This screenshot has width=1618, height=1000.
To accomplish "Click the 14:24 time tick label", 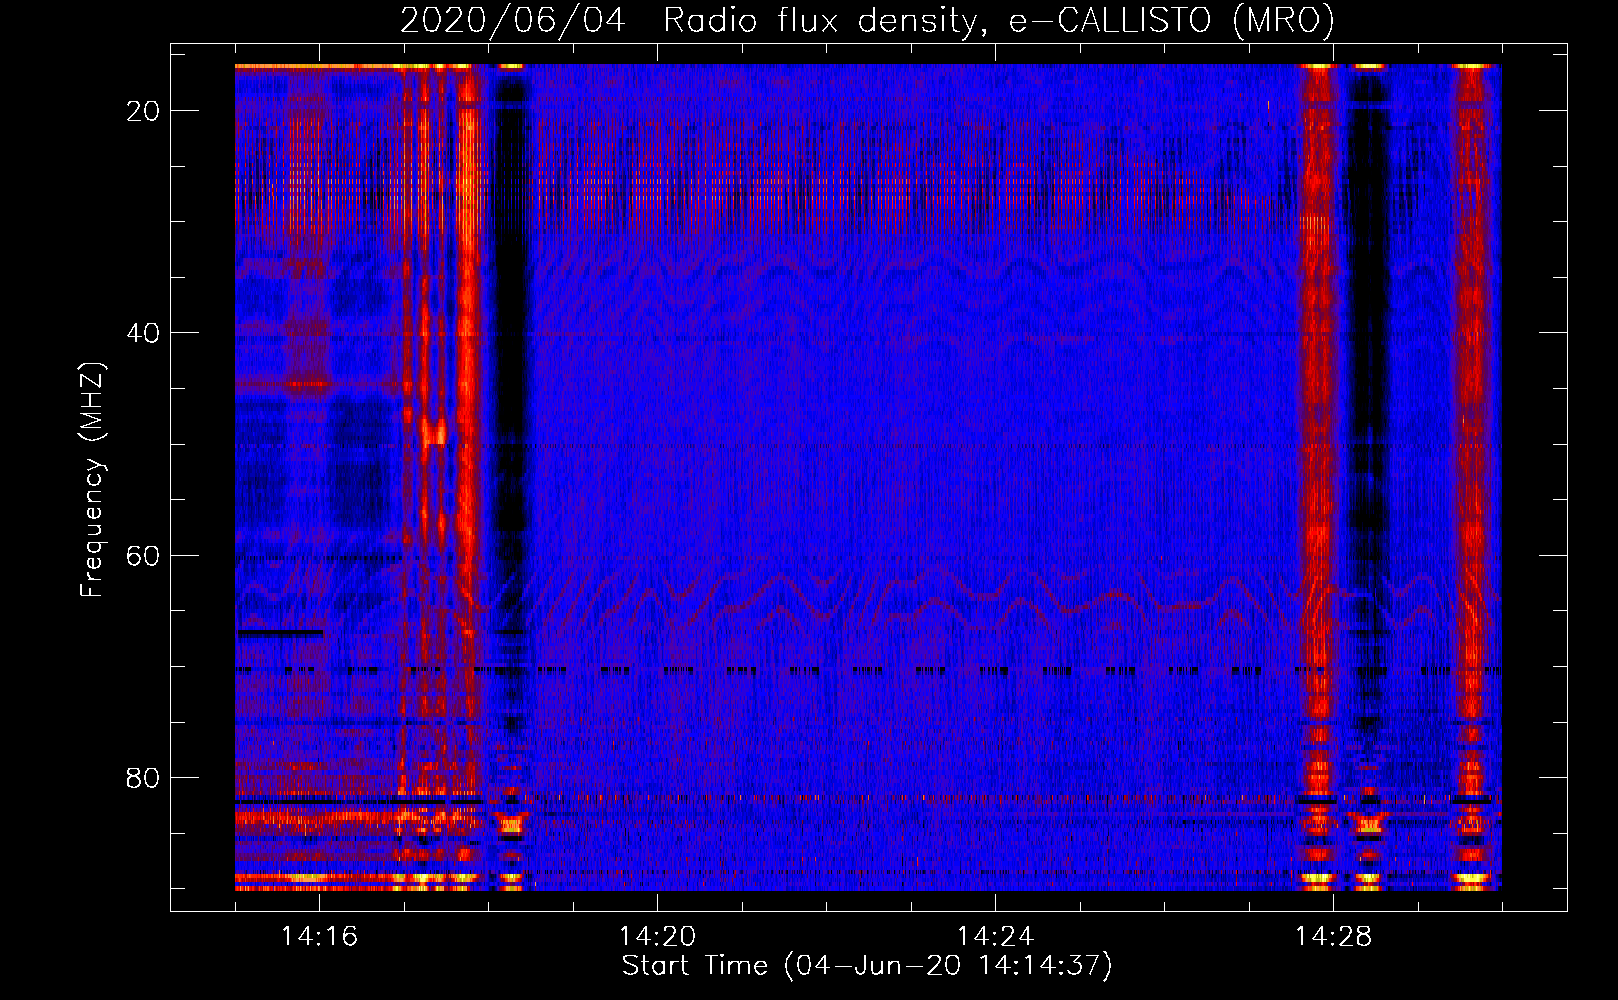I will tap(995, 937).
